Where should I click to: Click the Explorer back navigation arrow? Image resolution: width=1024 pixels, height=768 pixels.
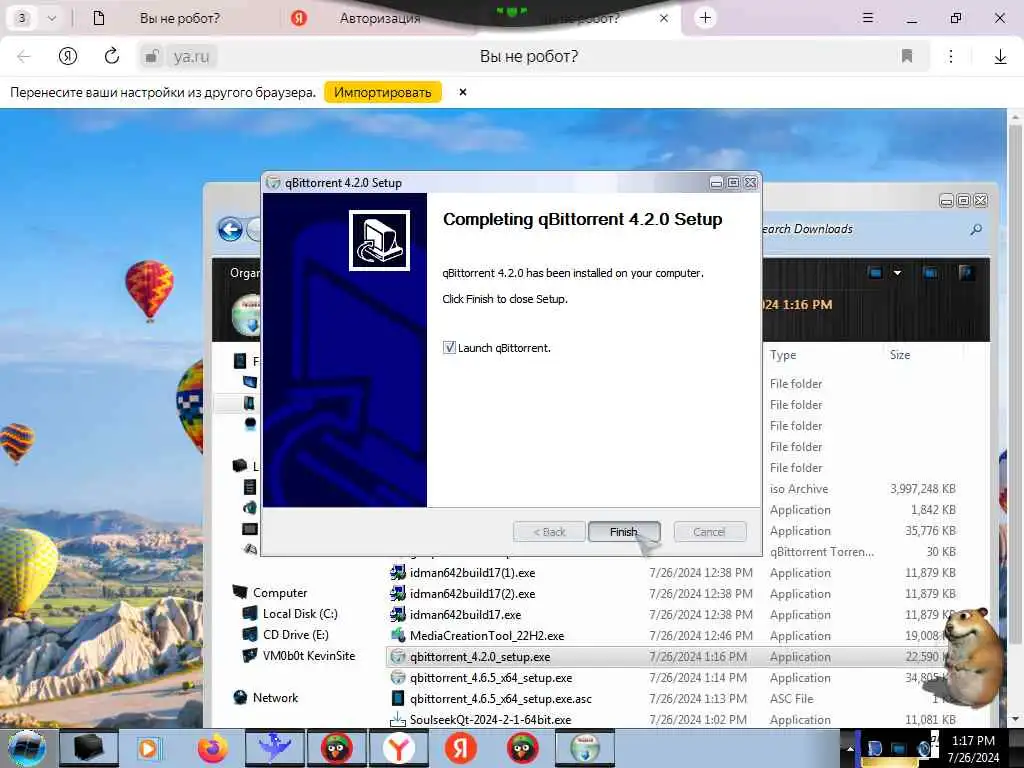[231, 229]
